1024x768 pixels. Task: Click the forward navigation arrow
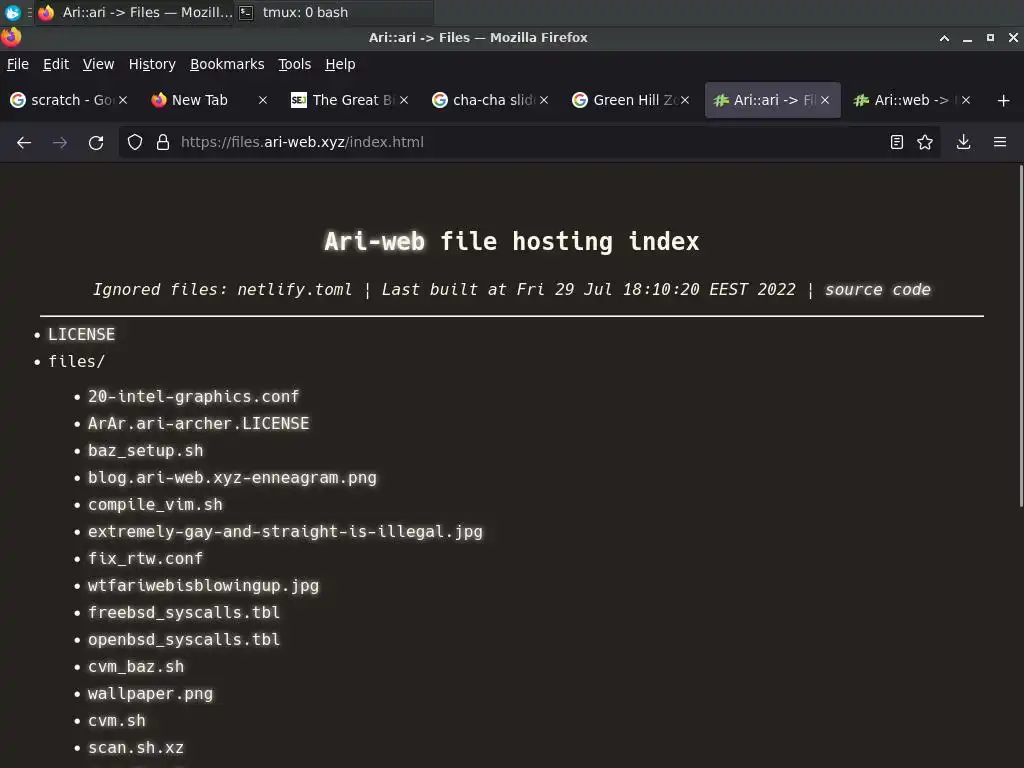(x=59, y=142)
